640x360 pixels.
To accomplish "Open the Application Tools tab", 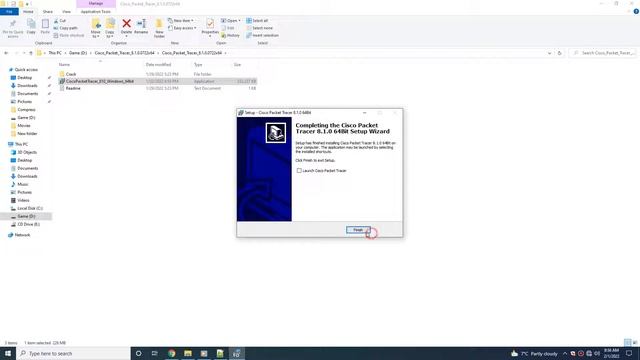I will tap(96, 12).
